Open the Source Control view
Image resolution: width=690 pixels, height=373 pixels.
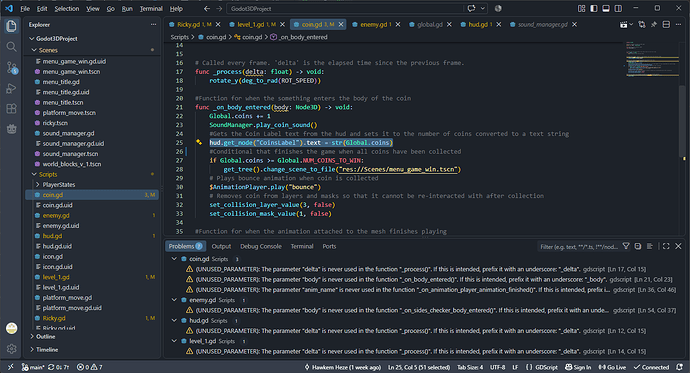pyautogui.click(x=11, y=67)
